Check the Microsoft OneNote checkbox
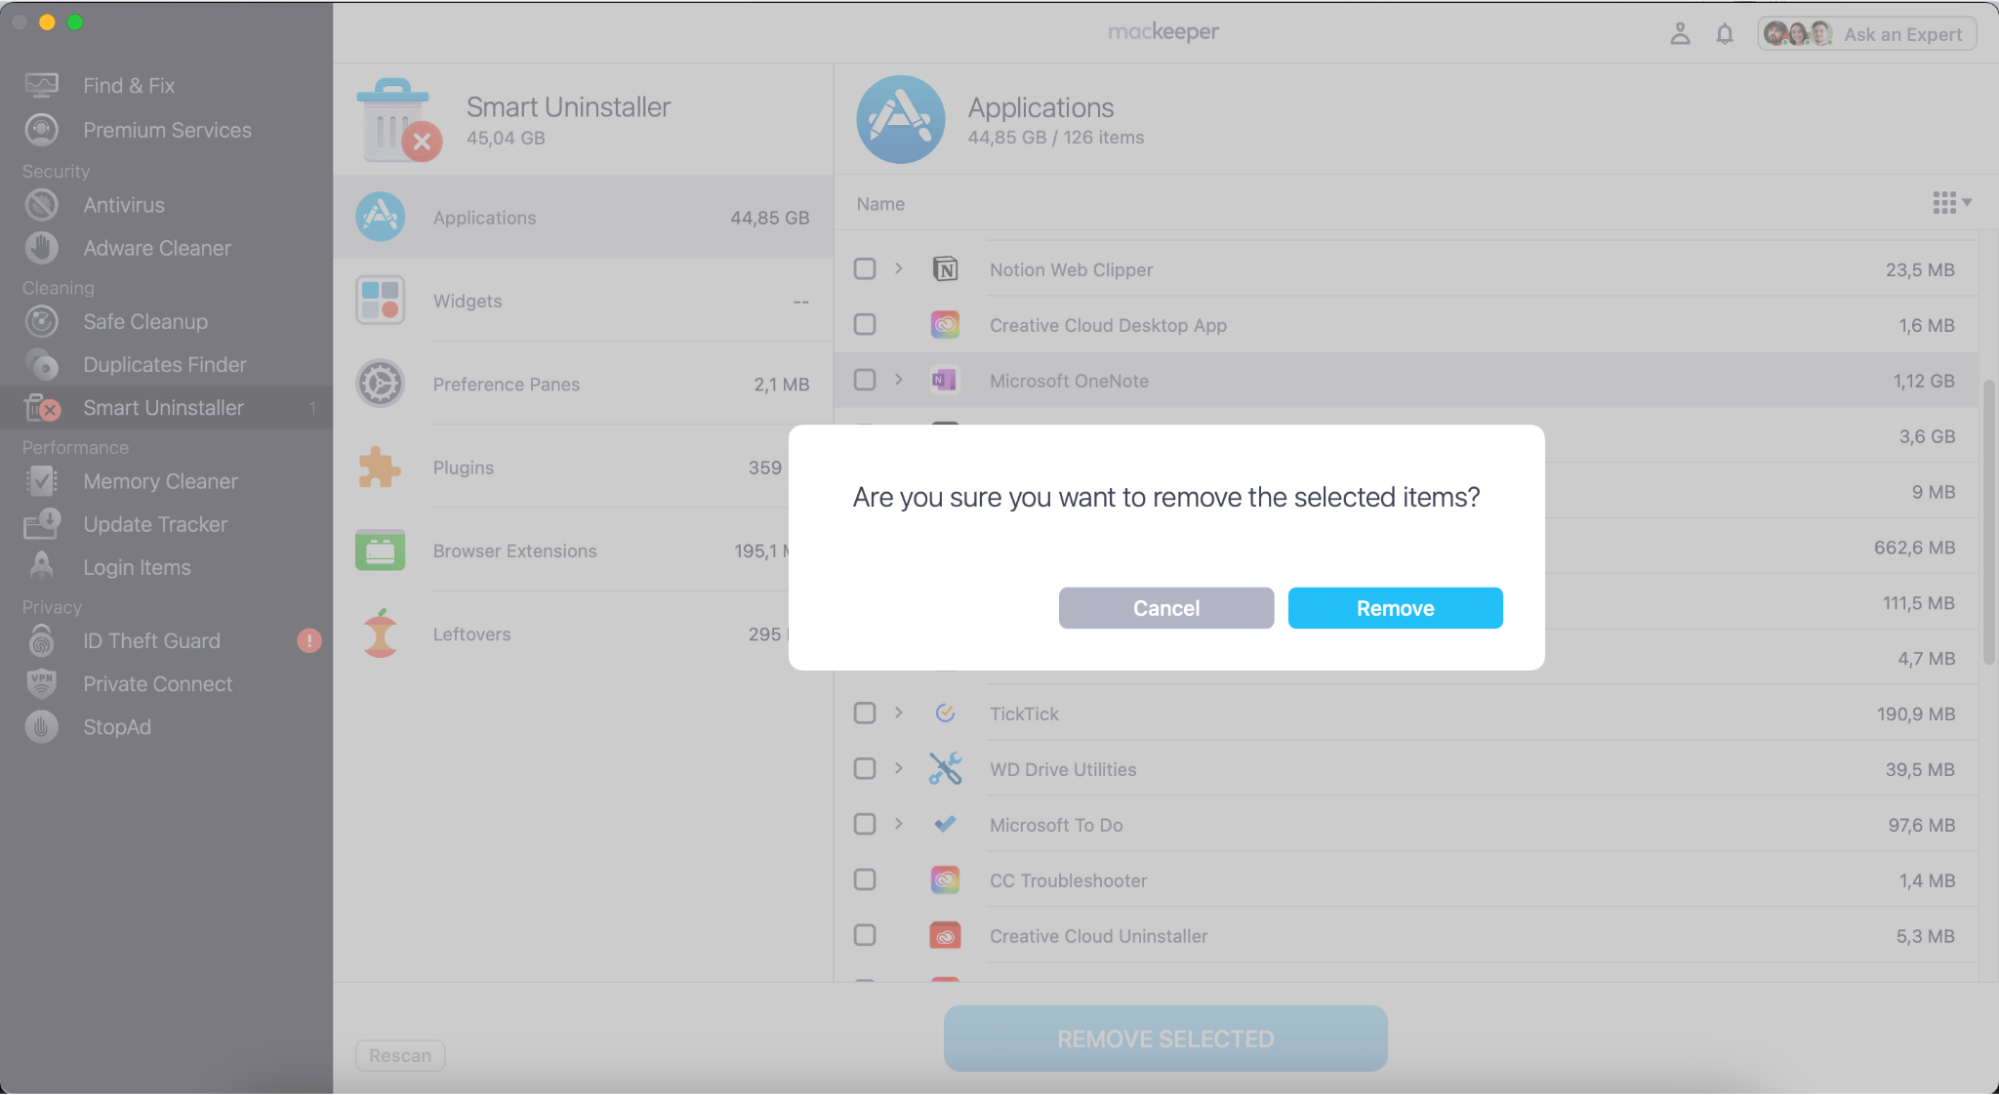The height and width of the screenshot is (1095, 1999). 865,380
